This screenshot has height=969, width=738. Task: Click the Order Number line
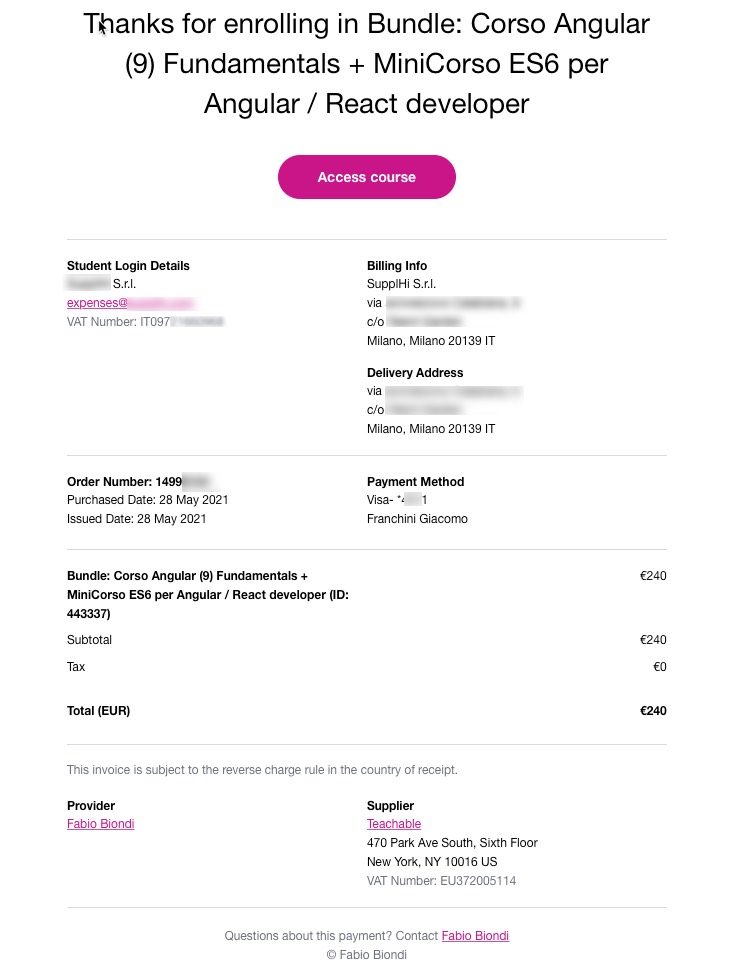[x=138, y=482]
